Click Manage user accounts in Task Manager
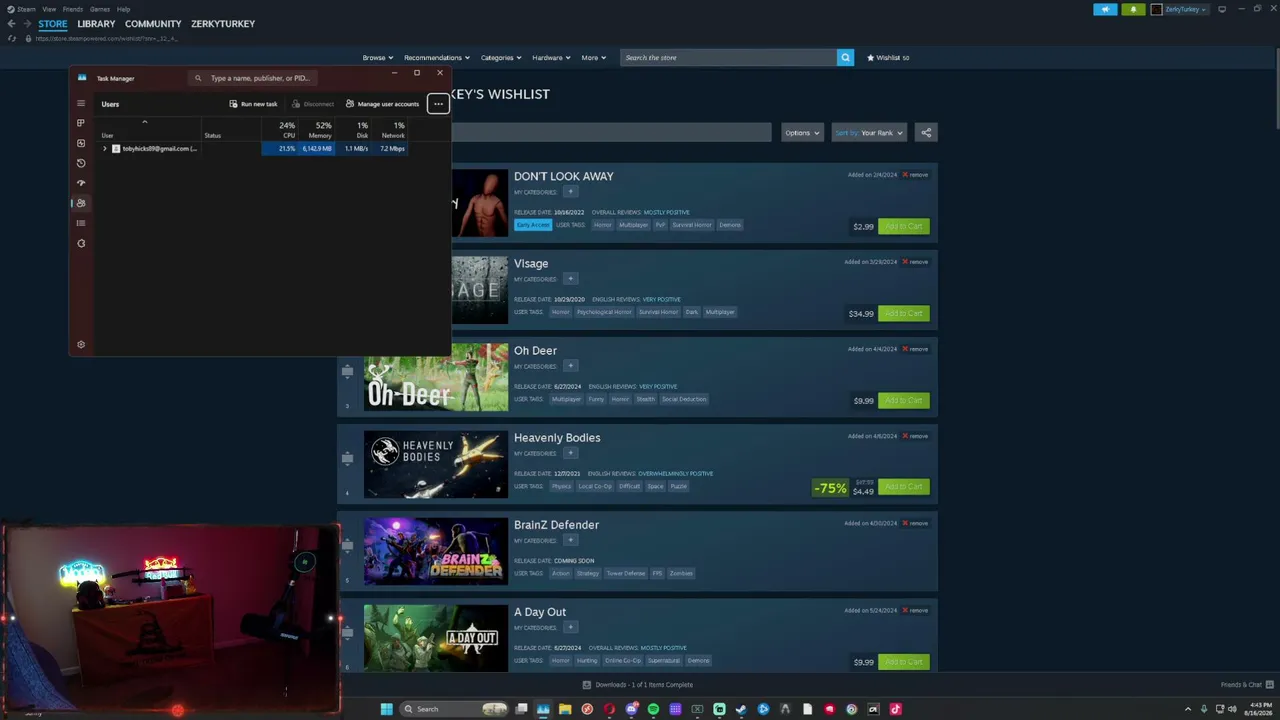 (x=382, y=104)
